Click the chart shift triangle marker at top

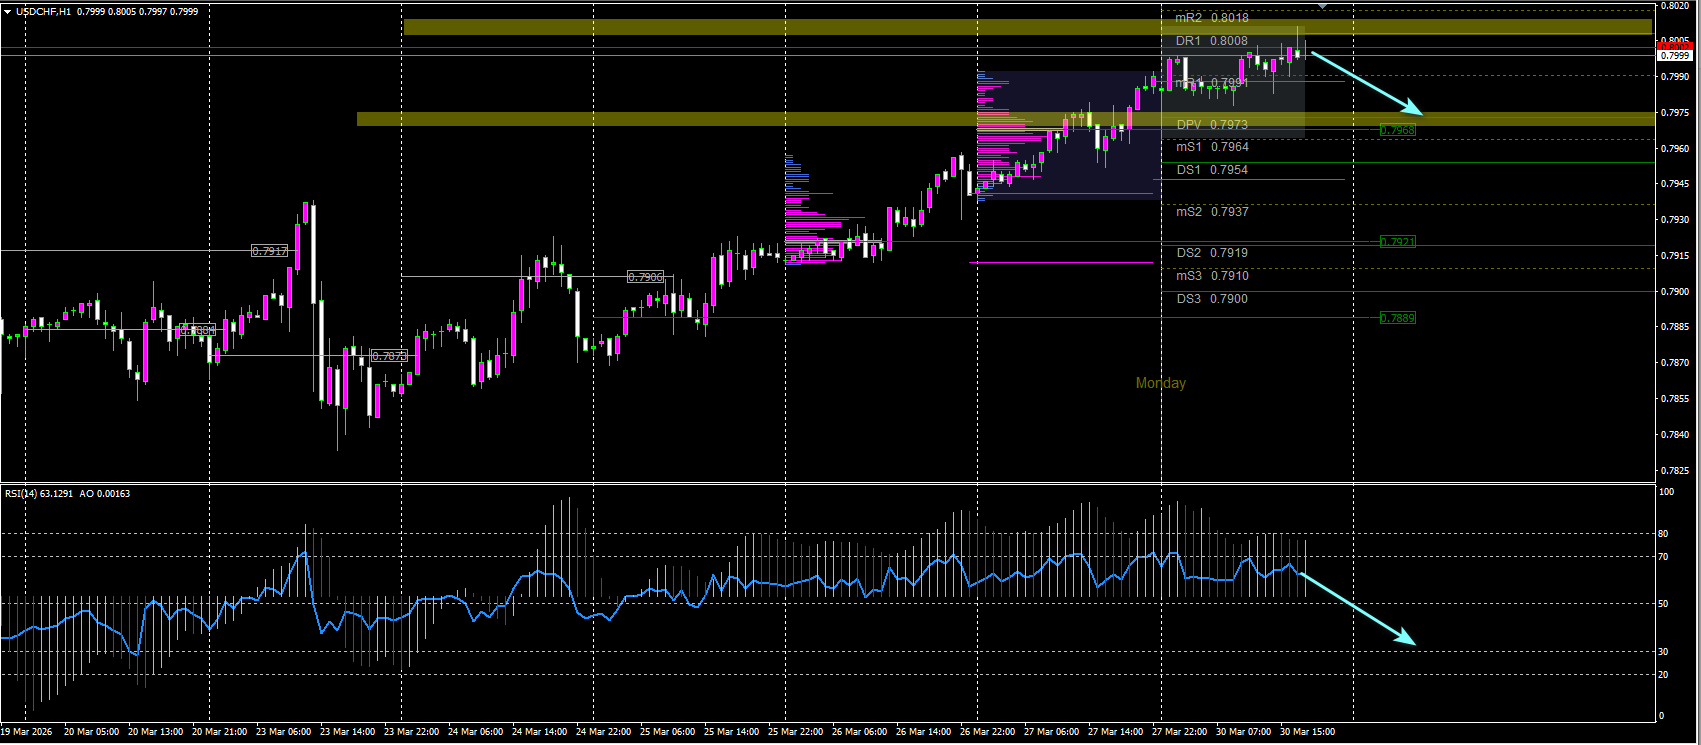click(x=1323, y=6)
